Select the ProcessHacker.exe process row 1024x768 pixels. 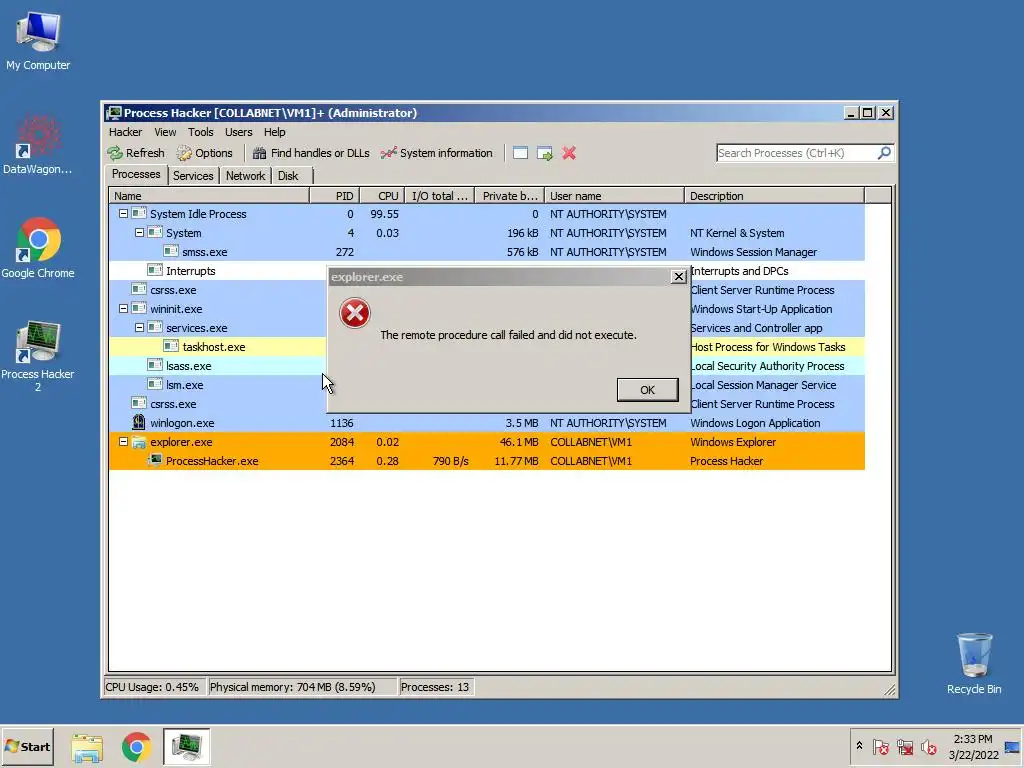pos(487,460)
